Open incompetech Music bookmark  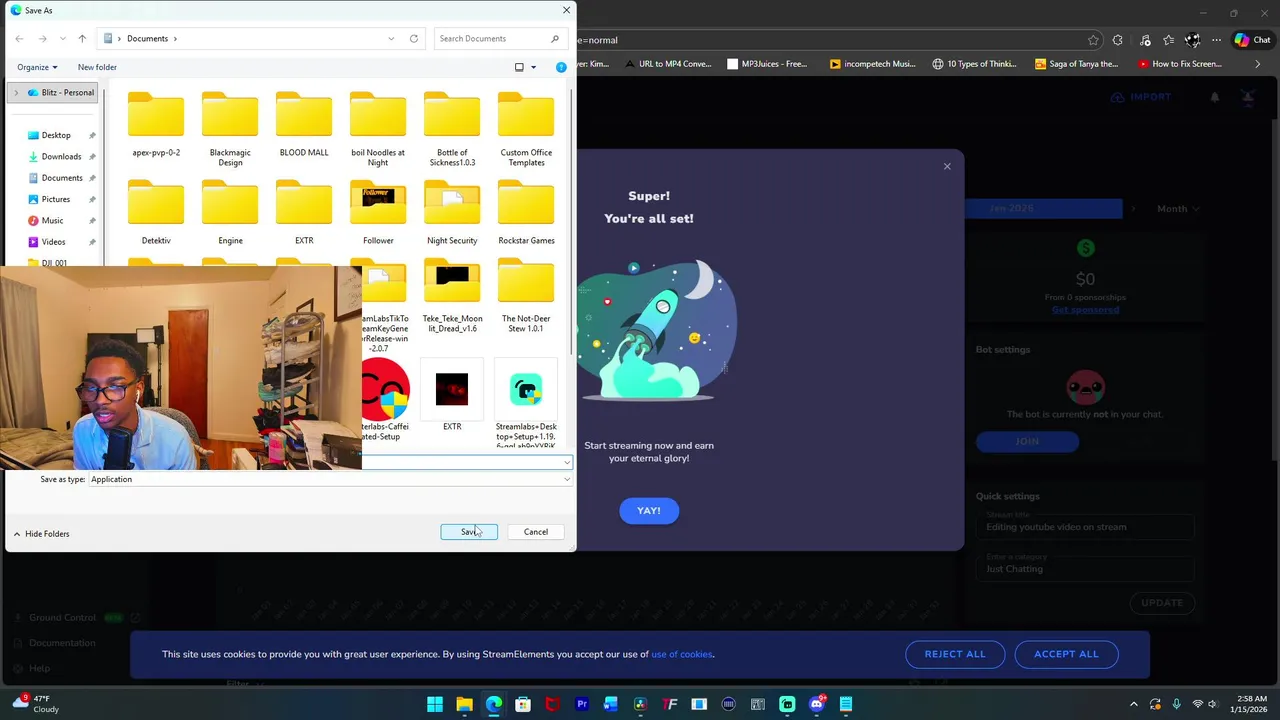[872, 64]
